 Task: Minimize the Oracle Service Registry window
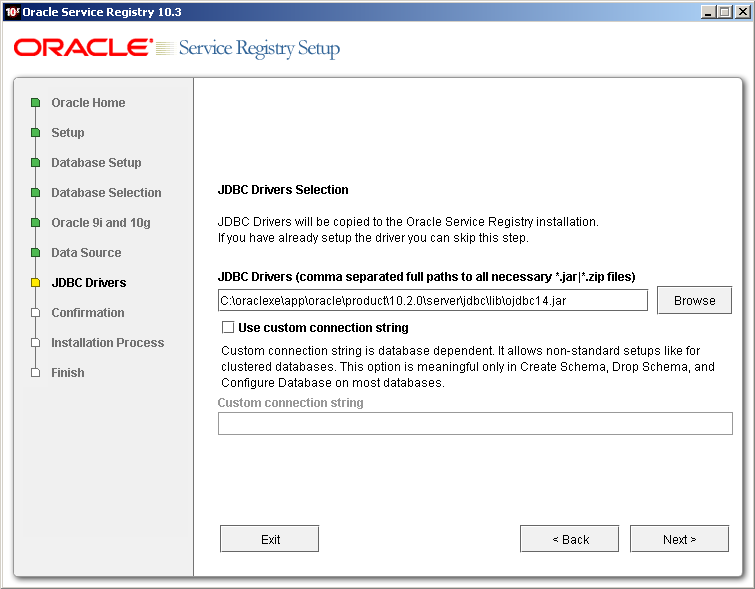tap(707, 12)
